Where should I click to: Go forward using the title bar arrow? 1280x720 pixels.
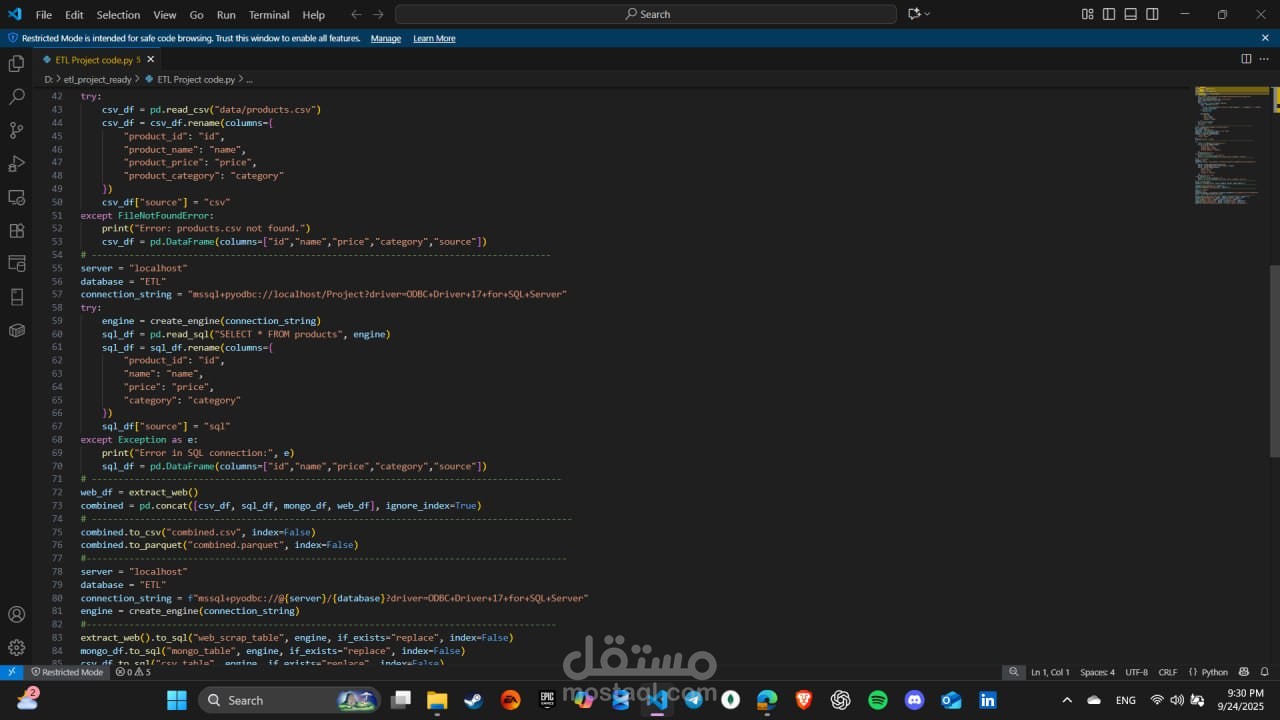378,14
